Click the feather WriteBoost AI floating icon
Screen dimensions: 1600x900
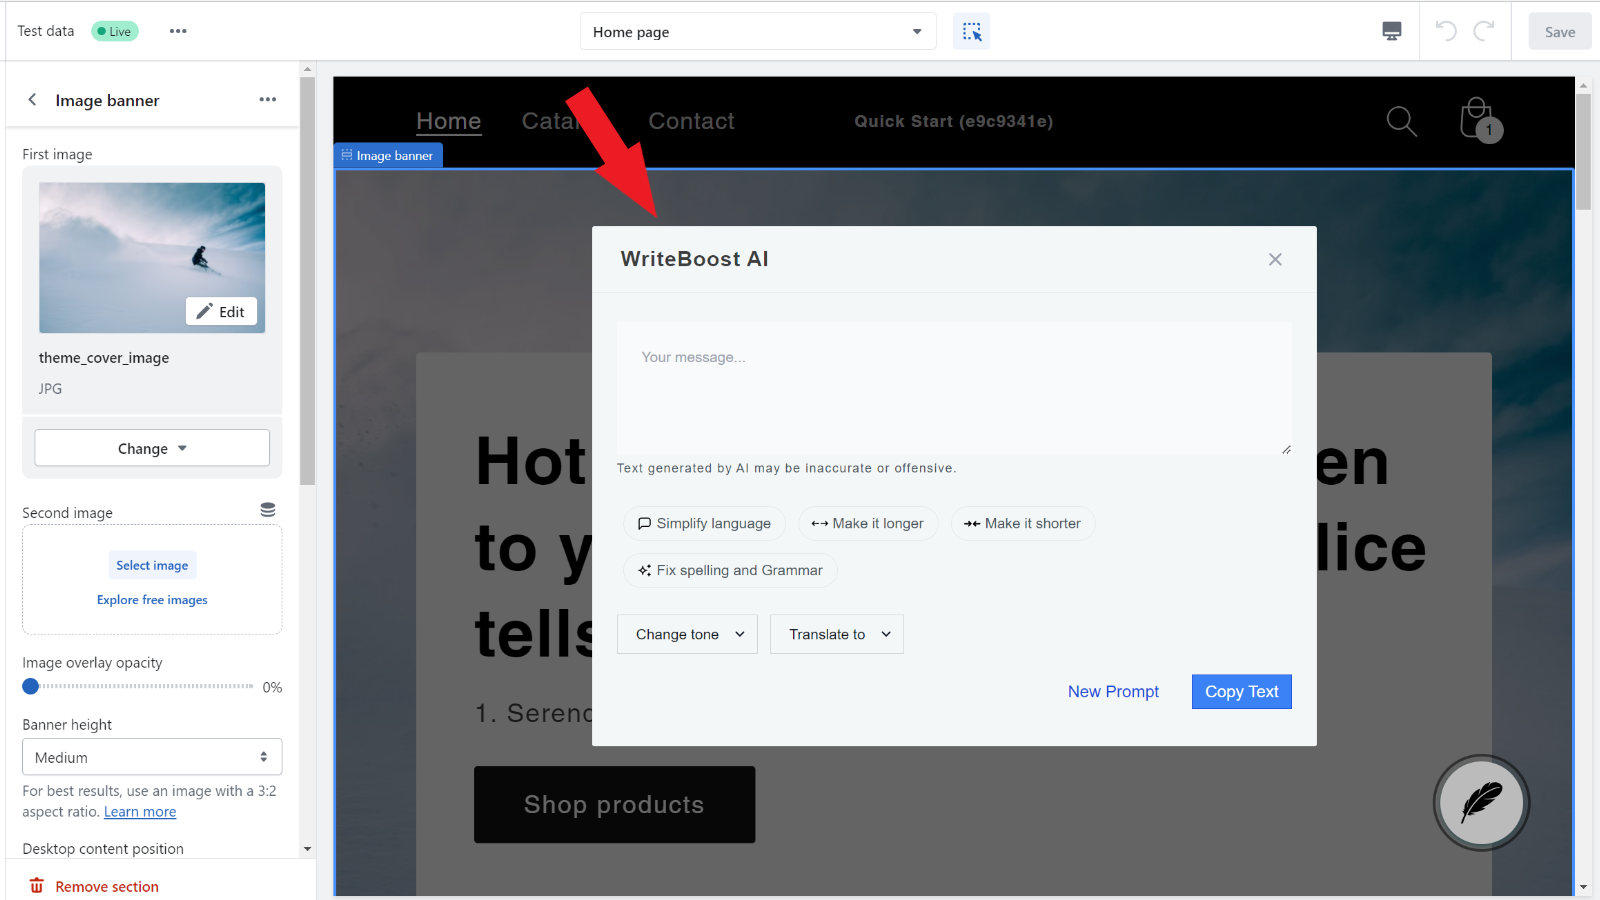(x=1481, y=802)
